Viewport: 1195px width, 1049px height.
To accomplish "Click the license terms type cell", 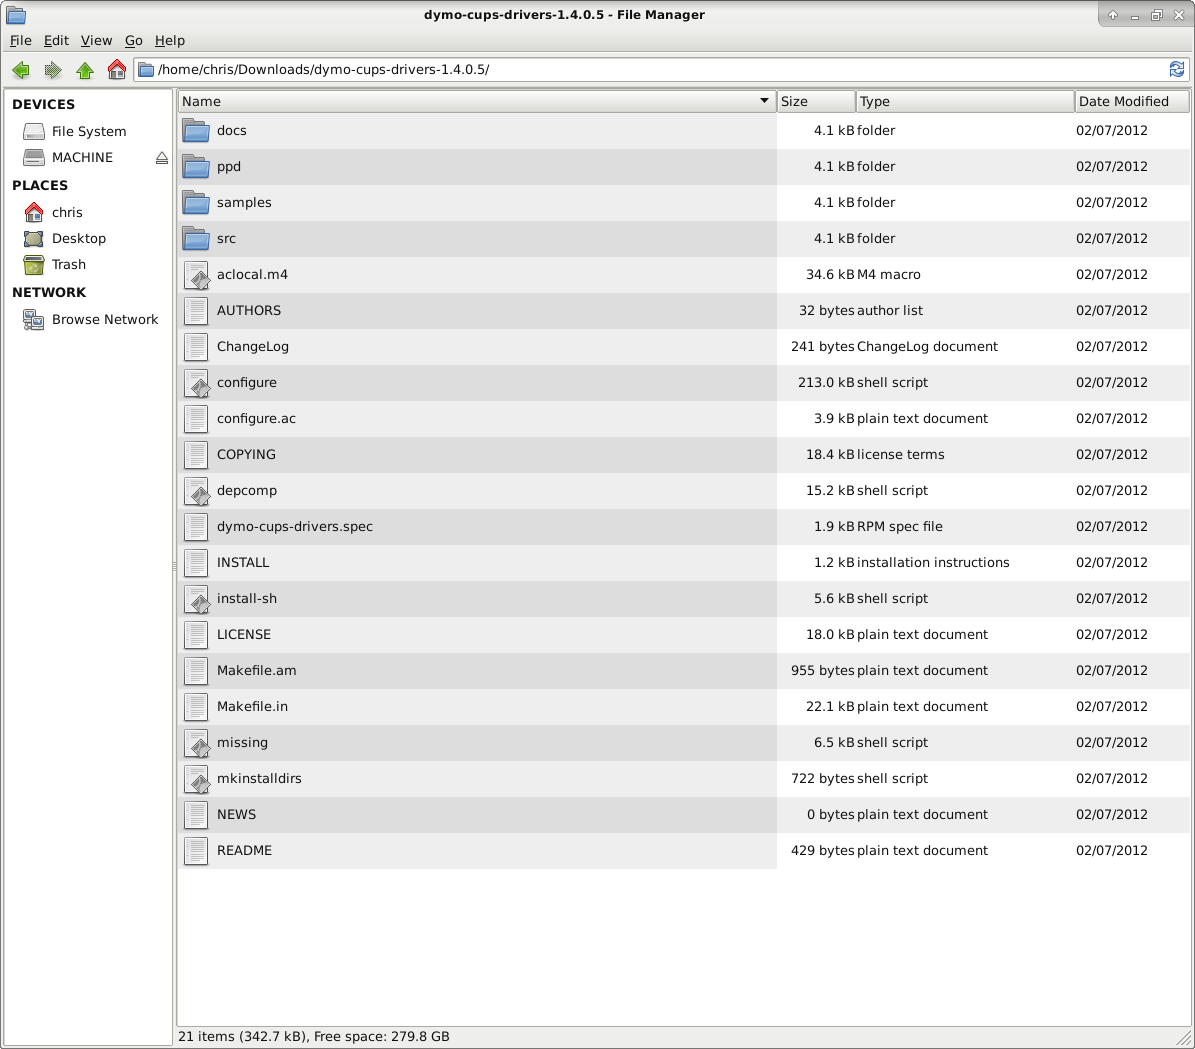I will [900, 454].
